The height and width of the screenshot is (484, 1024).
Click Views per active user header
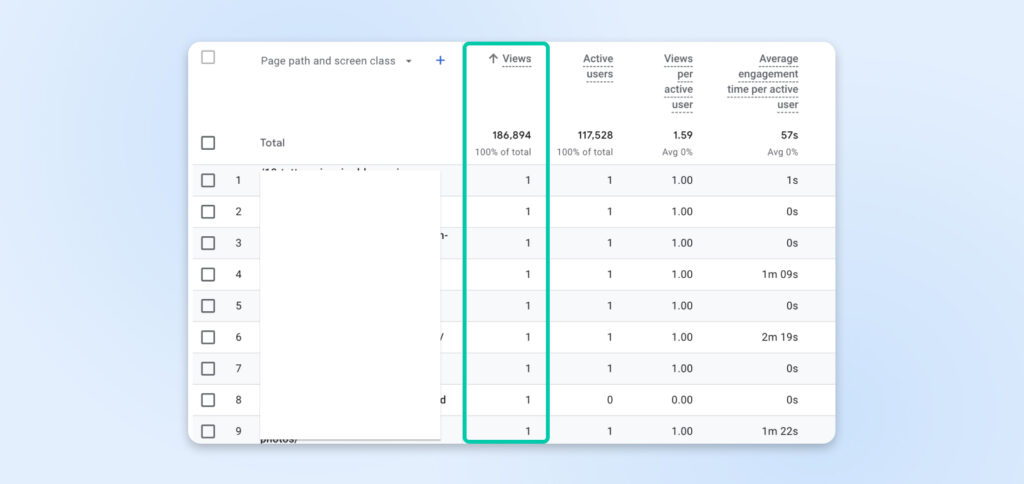coord(678,82)
